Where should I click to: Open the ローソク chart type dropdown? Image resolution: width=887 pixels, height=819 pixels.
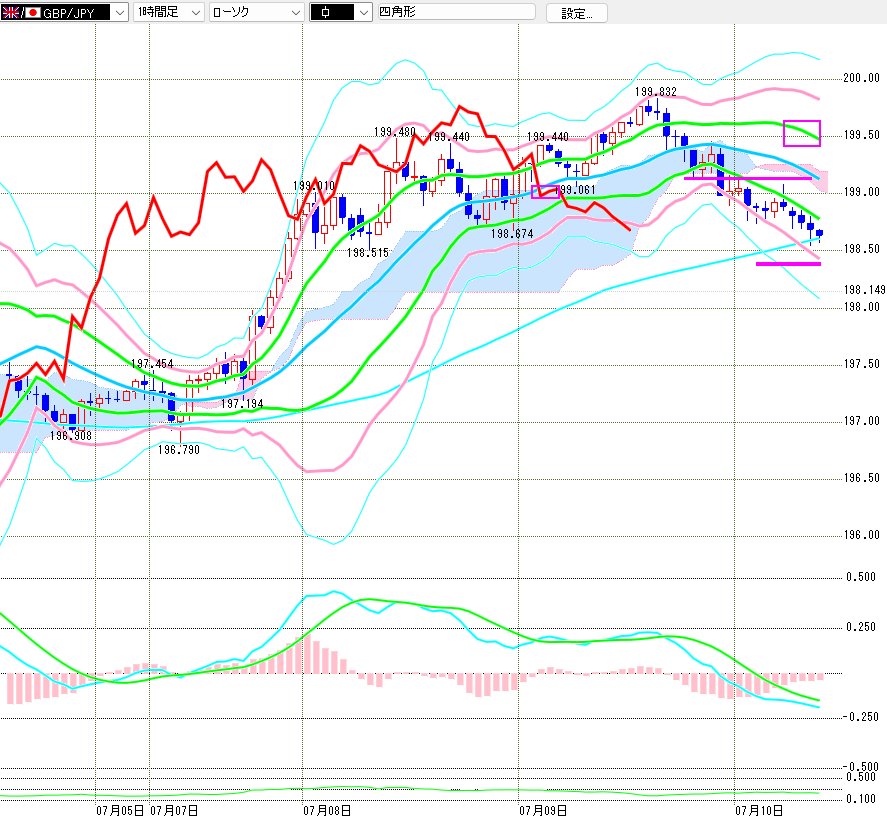point(257,12)
